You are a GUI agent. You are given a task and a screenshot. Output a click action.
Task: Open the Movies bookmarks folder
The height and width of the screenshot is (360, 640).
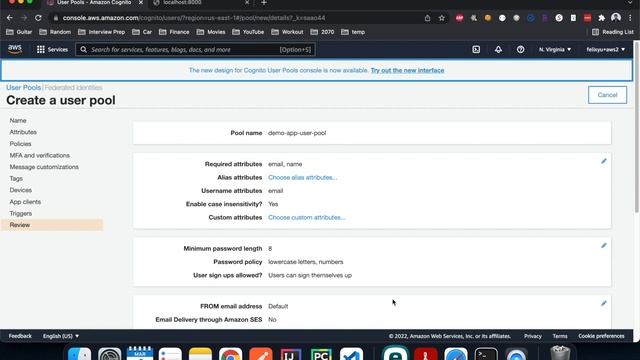211,32
